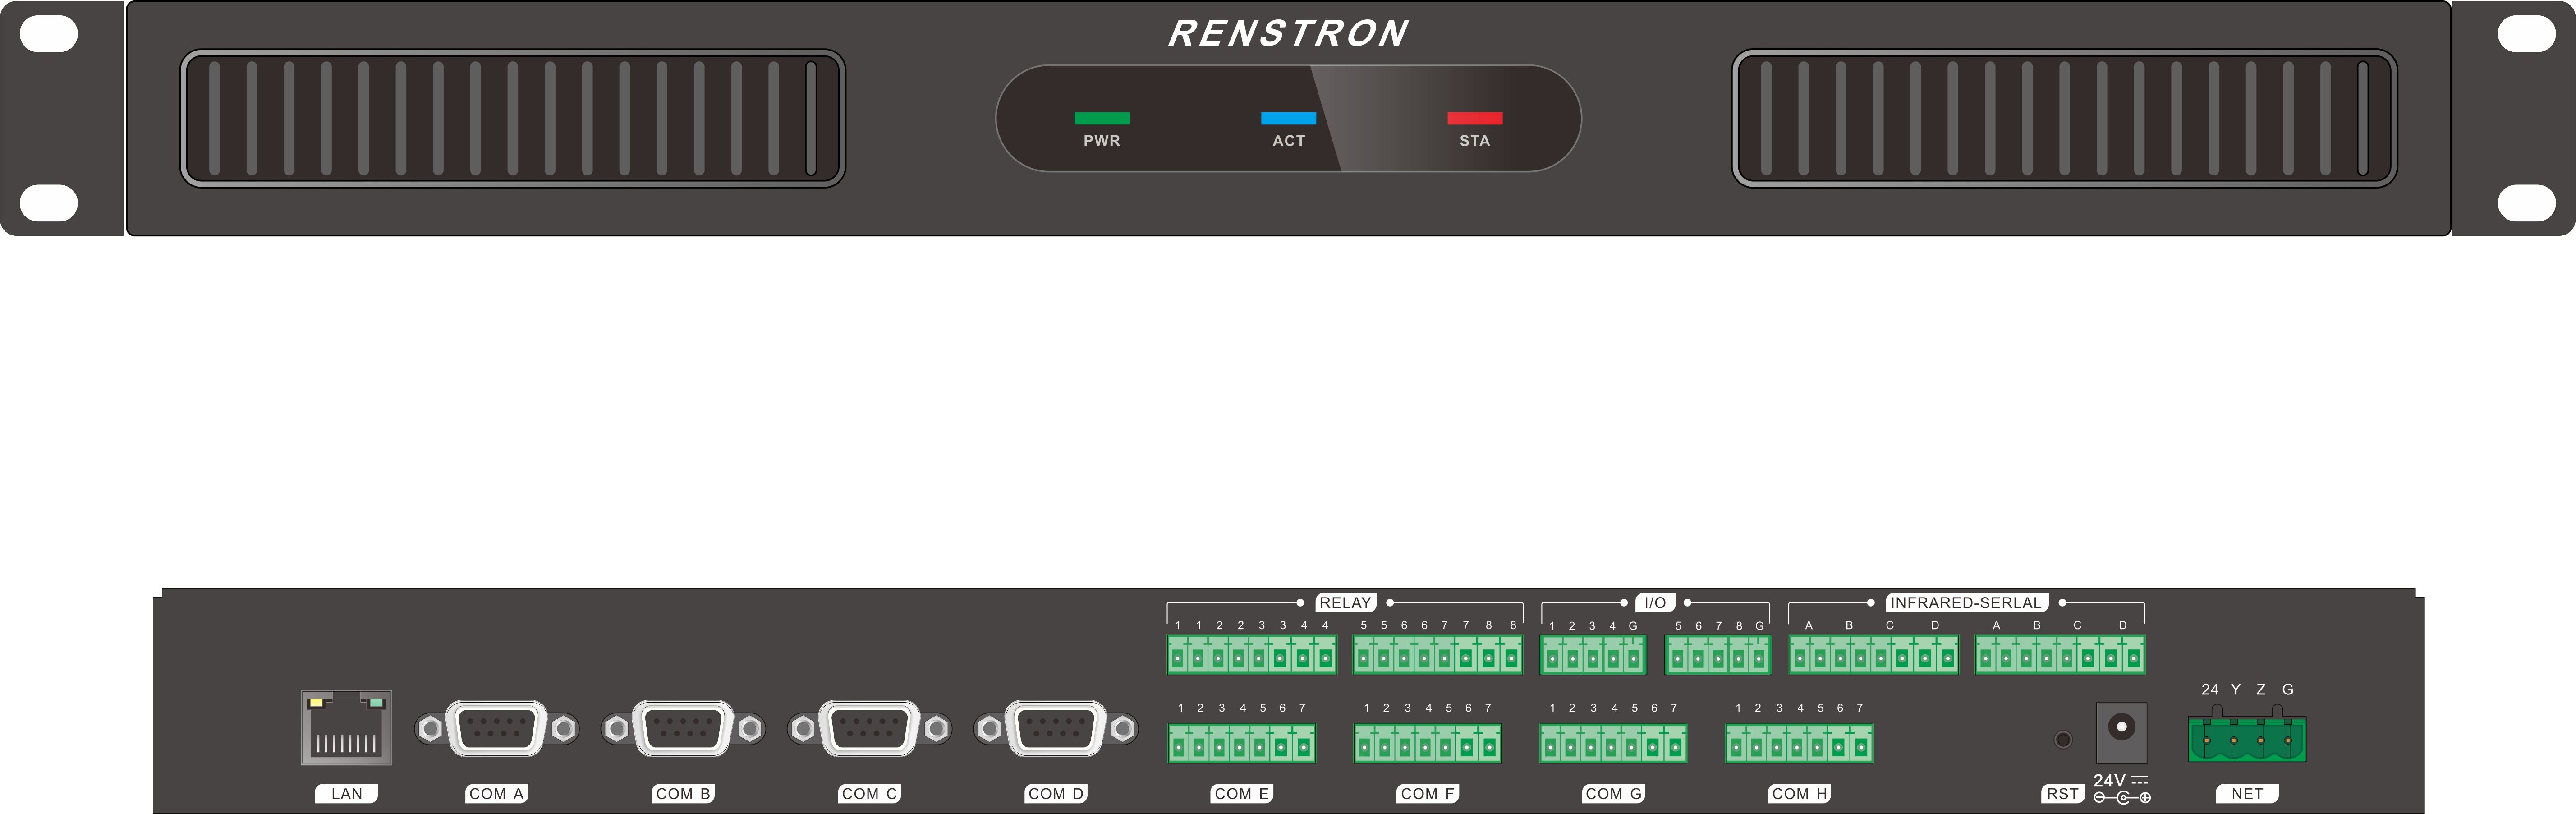
Task: Select the COM E green terminal block
Action: pos(1241,744)
